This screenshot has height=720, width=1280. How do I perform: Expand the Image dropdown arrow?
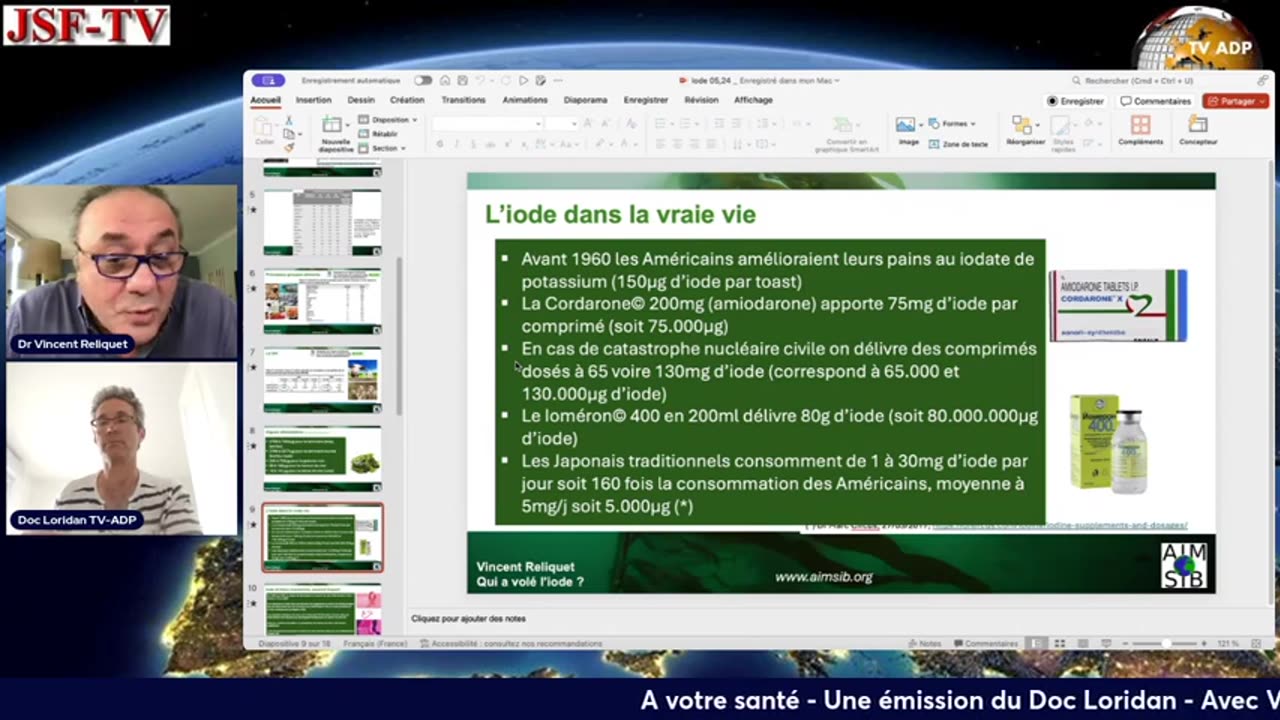pos(919,126)
